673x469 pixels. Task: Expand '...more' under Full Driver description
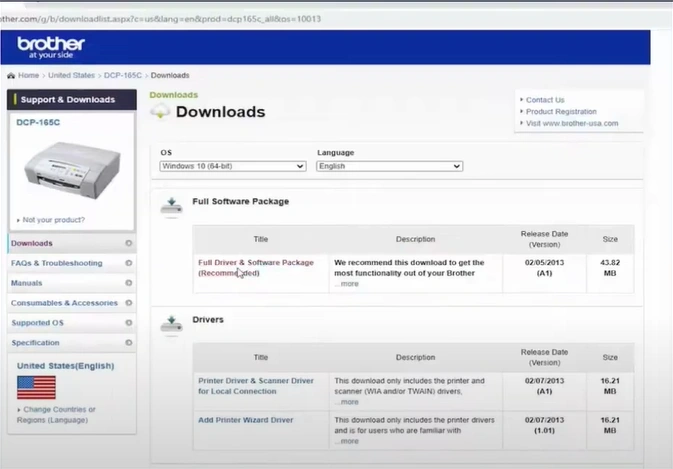pos(346,284)
